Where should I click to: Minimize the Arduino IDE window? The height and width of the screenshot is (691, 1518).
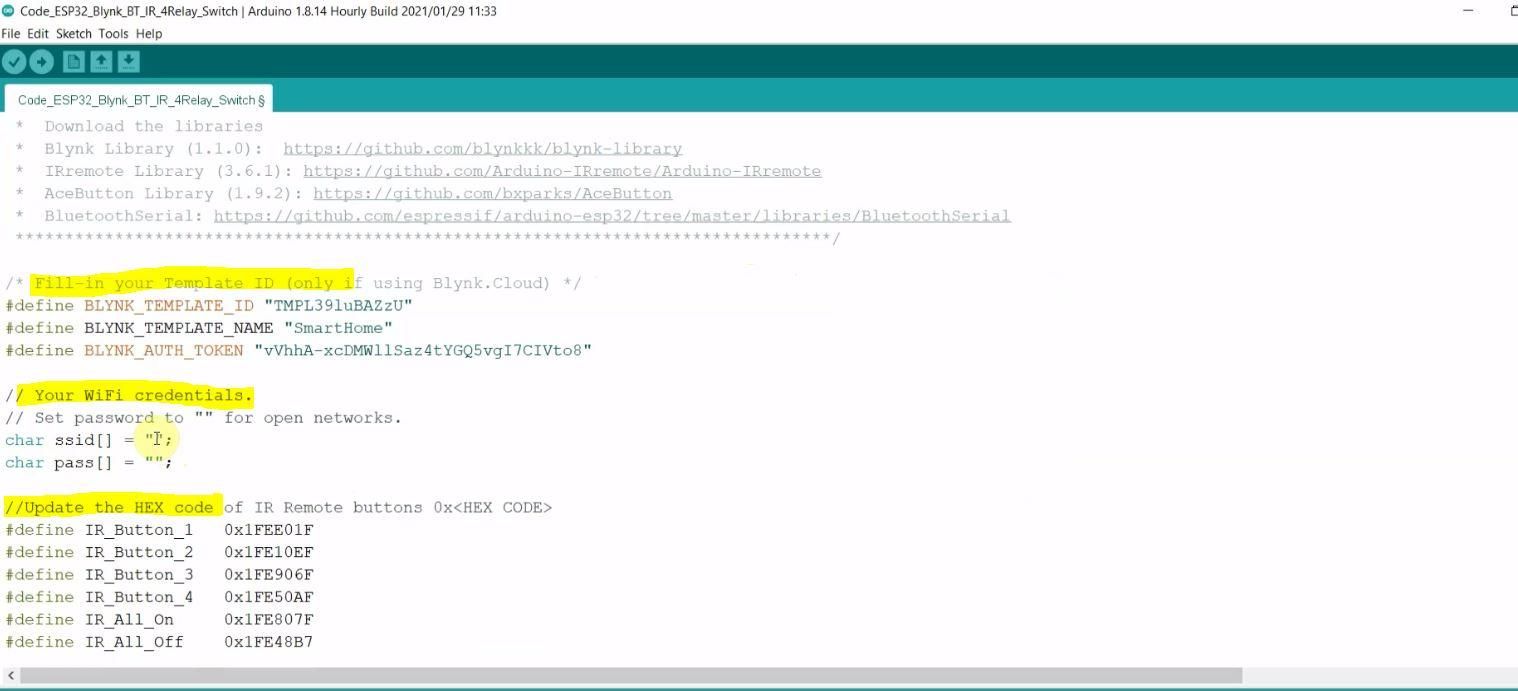click(x=1468, y=11)
